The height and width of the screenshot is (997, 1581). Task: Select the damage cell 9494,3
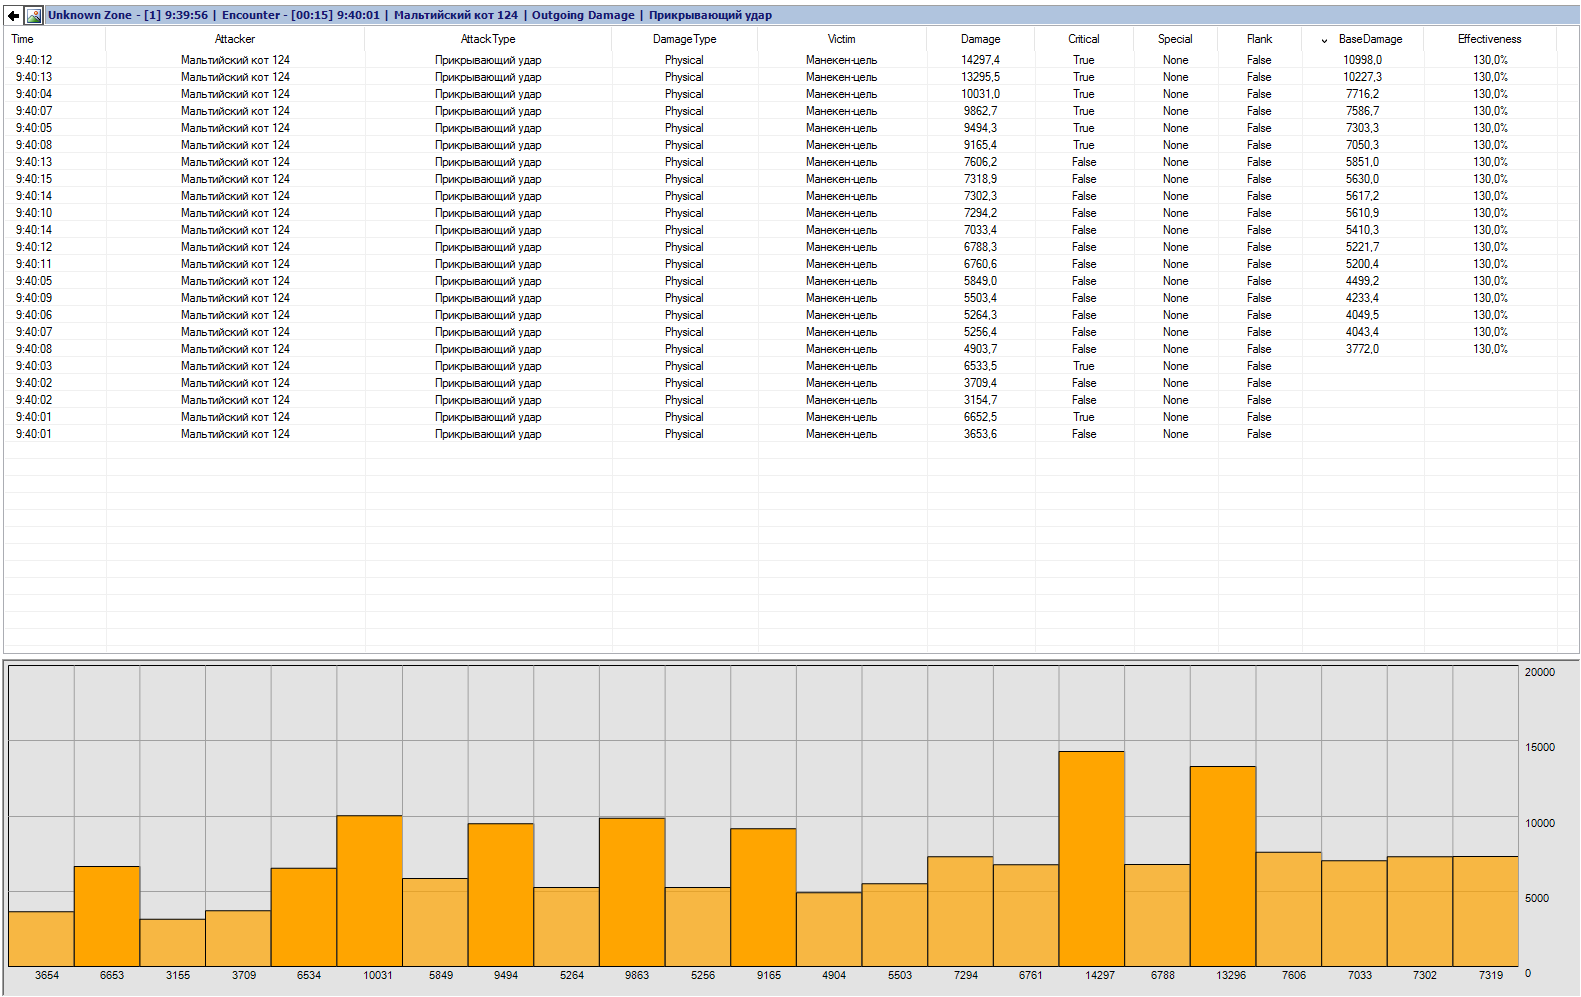(x=980, y=128)
